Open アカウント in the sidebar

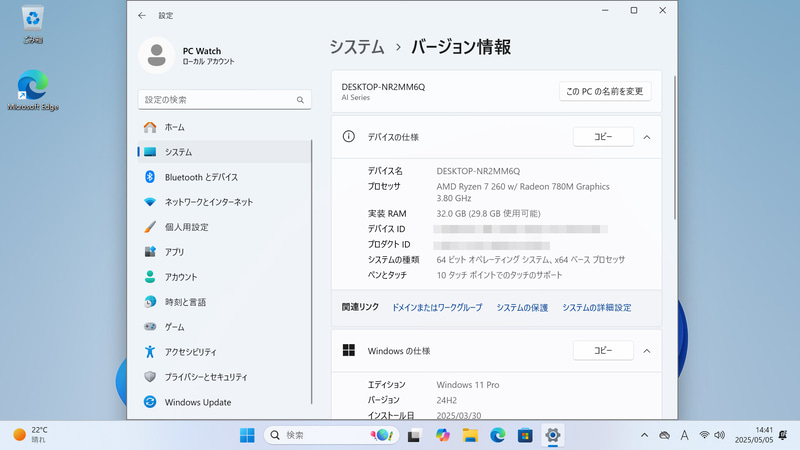tap(224, 277)
